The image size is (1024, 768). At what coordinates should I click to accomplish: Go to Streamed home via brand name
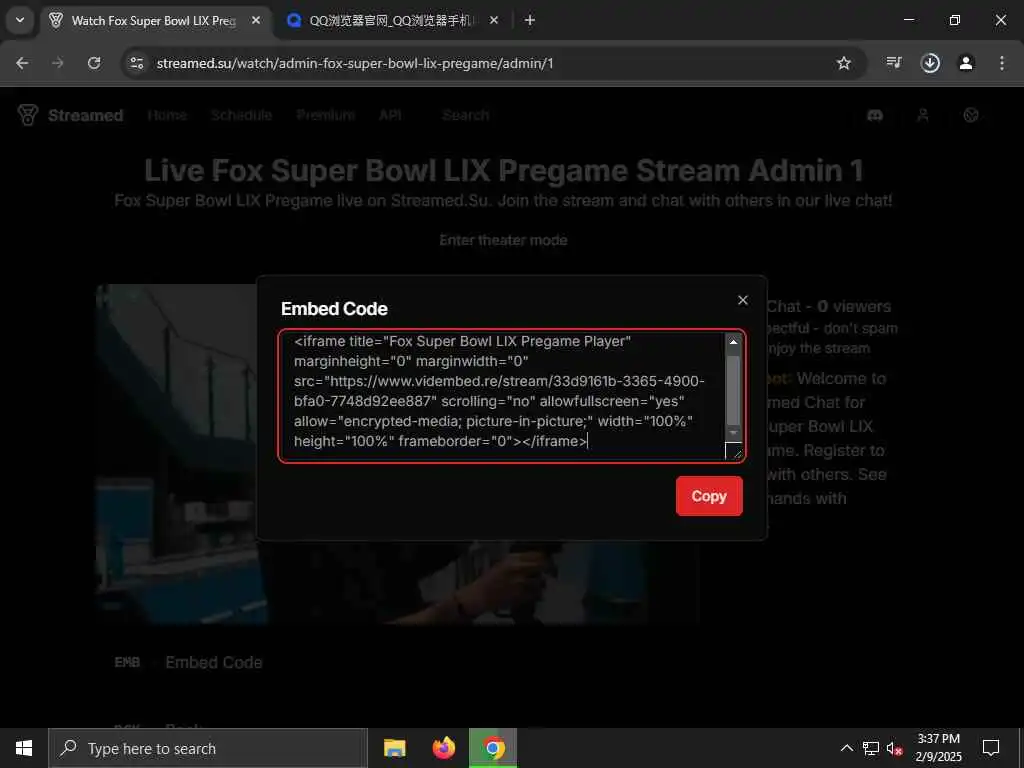[x=86, y=116]
